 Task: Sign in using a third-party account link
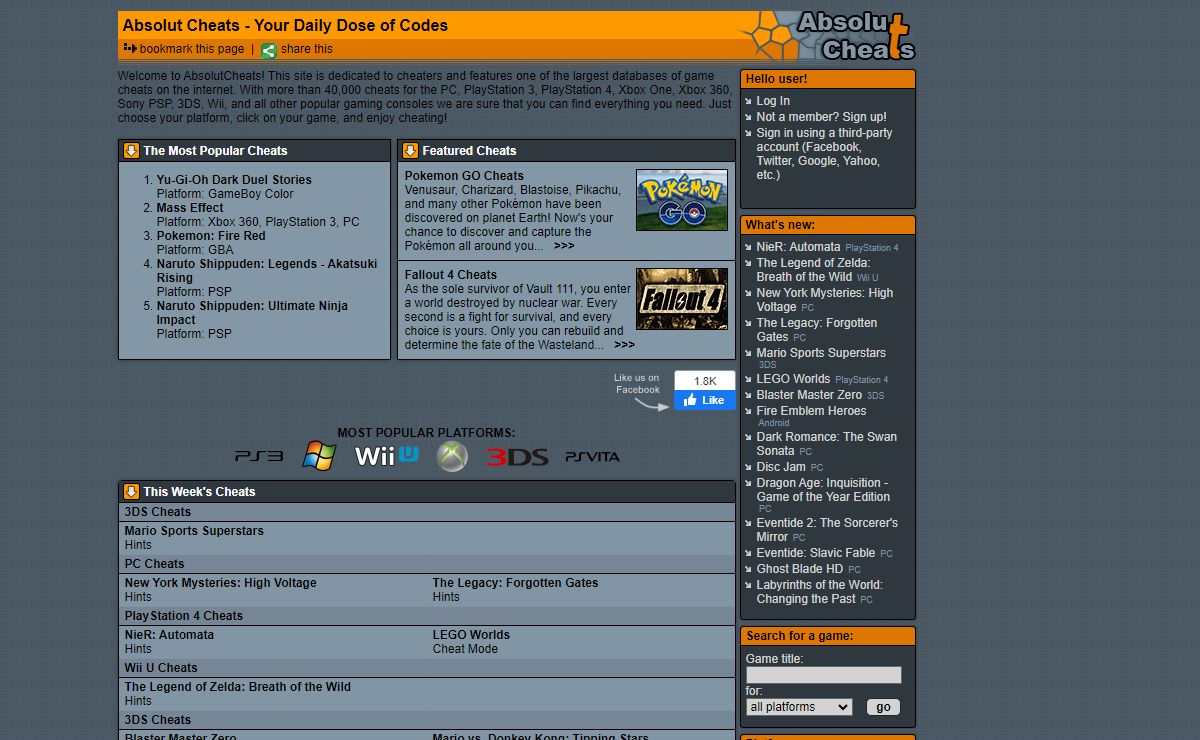[x=824, y=154]
